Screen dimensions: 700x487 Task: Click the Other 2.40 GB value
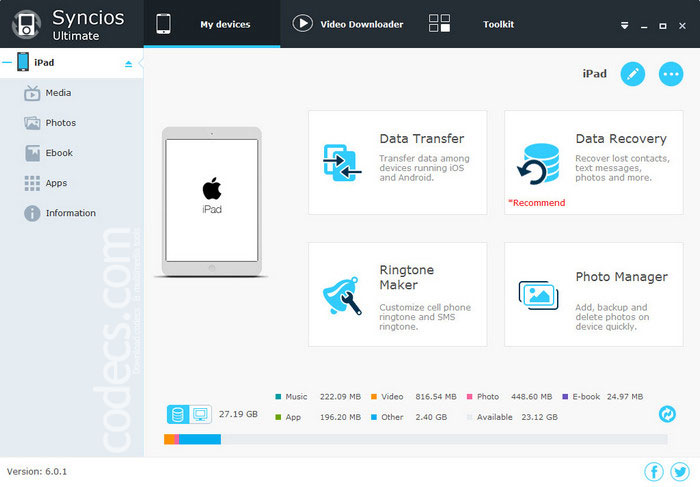(431, 417)
